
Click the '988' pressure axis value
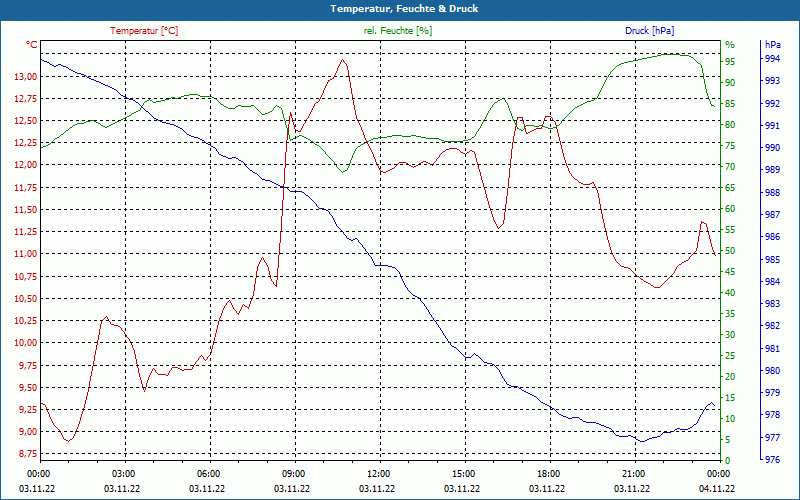[x=772, y=193]
